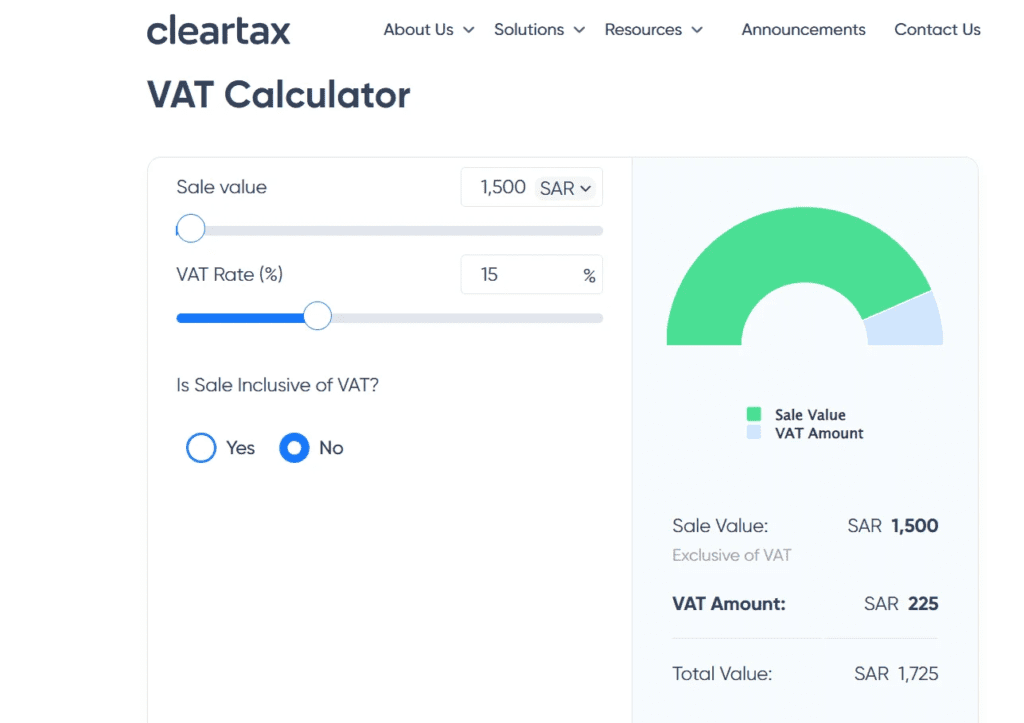Click the 'VAT Amount: SAR 225' result row
Screen dimensions: 1024x723
pyautogui.click(x=805, y=604)
